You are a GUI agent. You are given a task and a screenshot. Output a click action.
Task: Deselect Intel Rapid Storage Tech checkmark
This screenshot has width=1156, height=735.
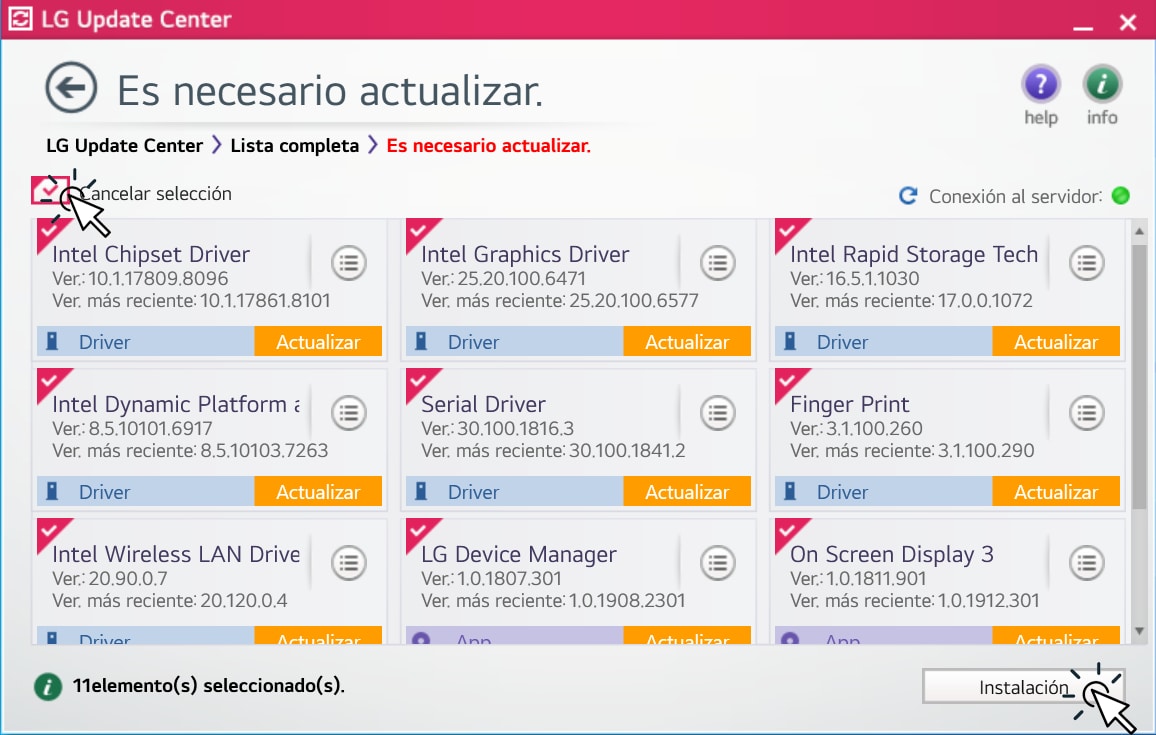click(x=788, y=231)
